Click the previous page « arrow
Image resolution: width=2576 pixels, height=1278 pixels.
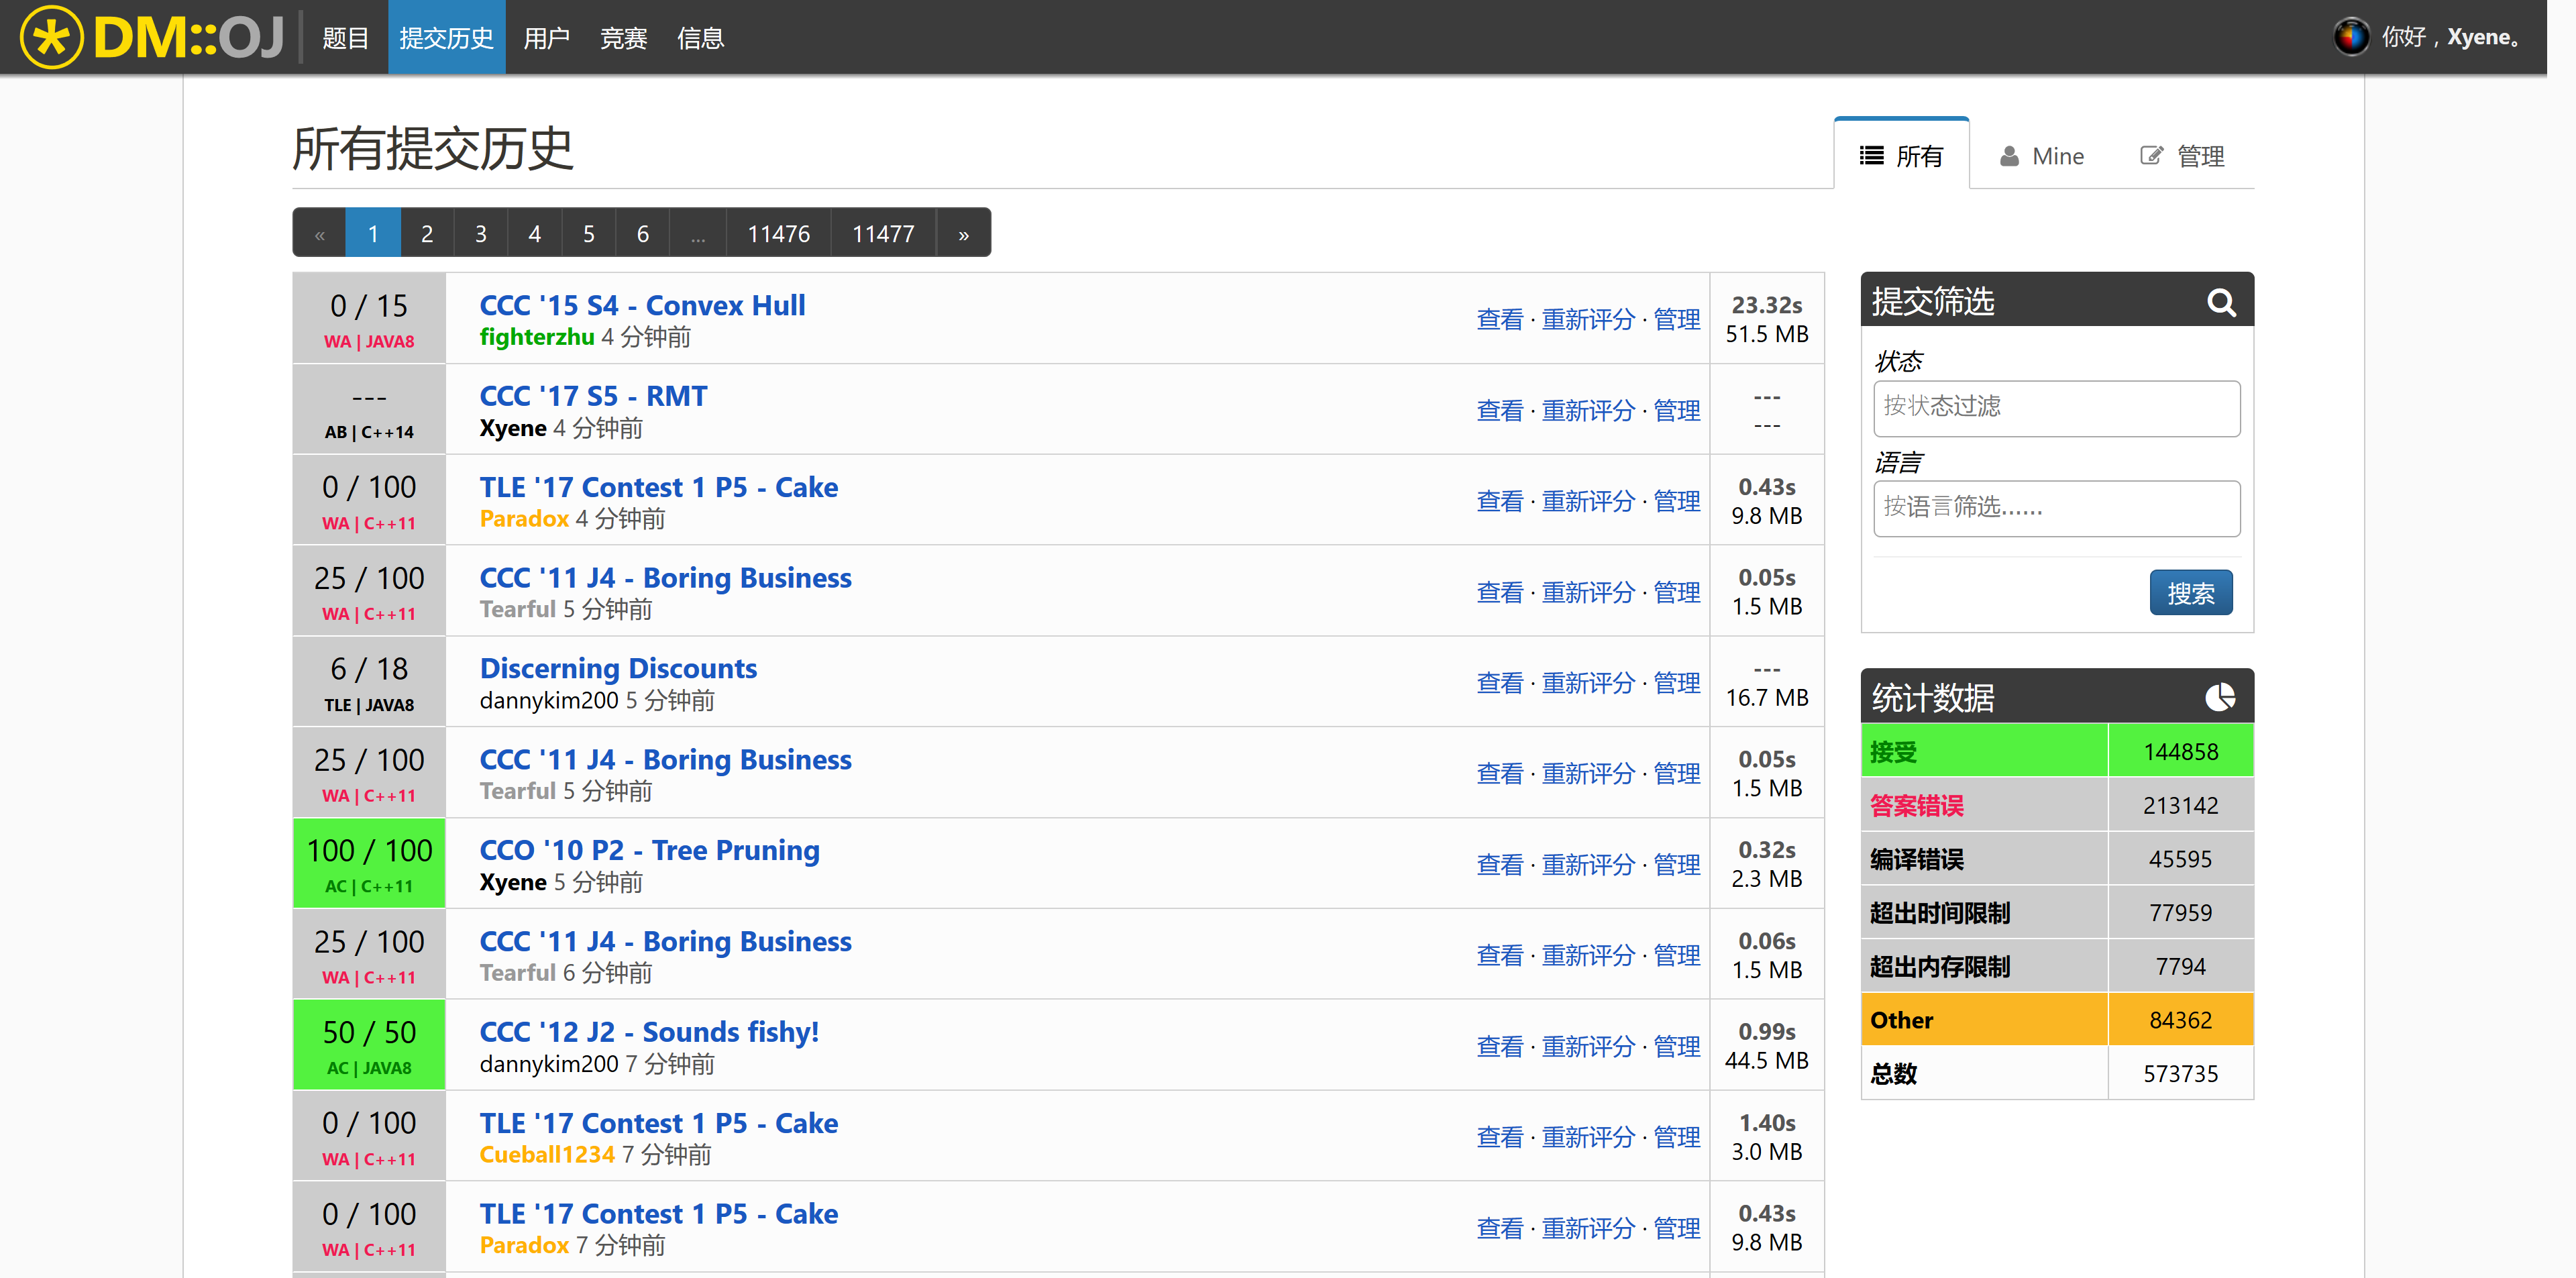(x=319, y=234)
